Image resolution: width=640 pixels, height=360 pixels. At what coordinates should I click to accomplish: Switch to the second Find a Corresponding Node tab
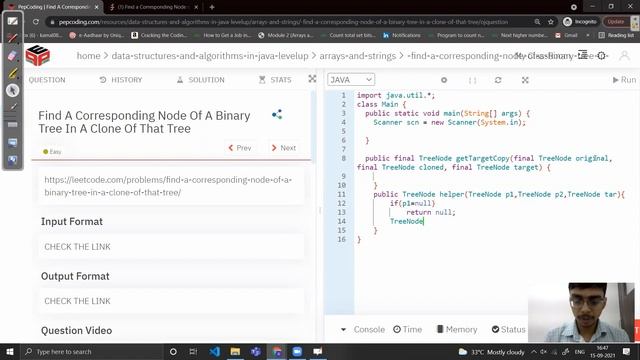click(x=153, y=7)
